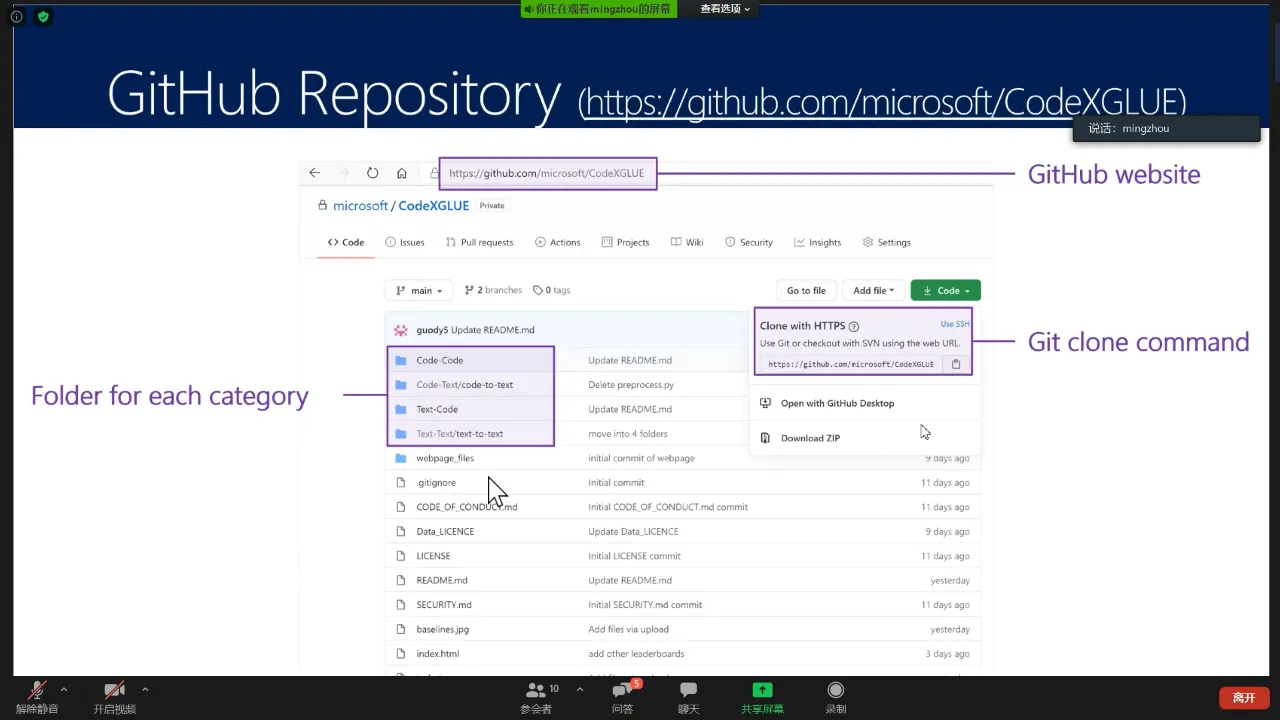Click the folder icon beside Code-Code
1280x720 pixels.
click(x=400, y=360)
